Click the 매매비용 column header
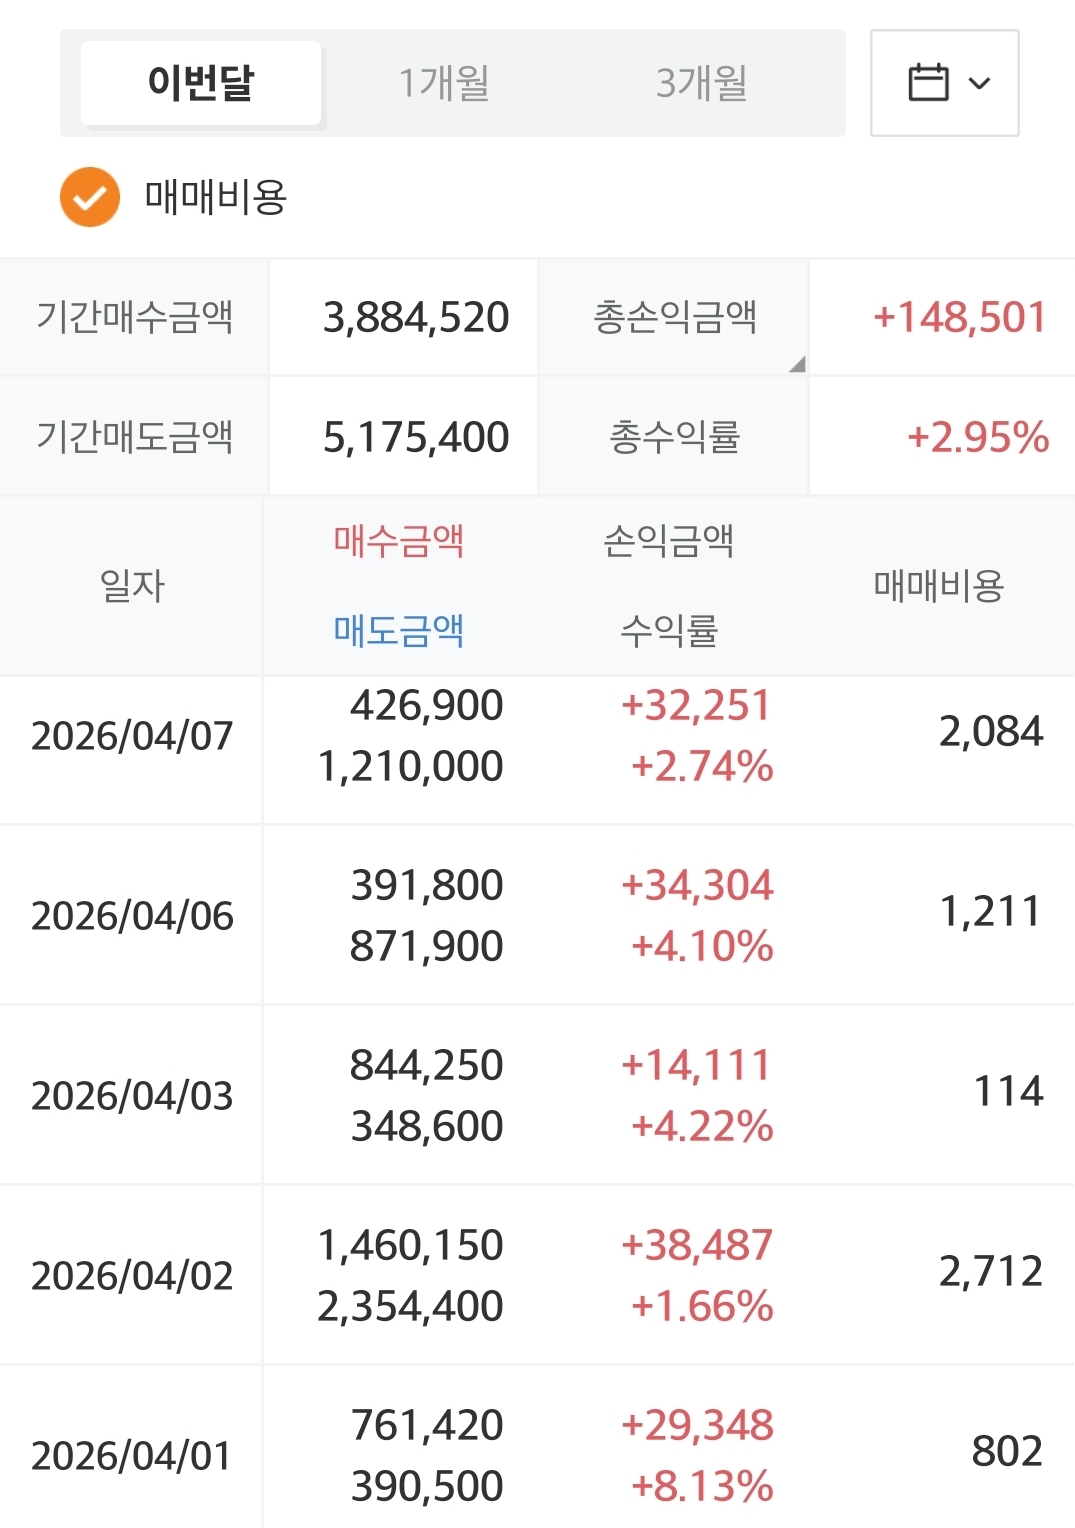1075x1528 pixels. coord(938,586)
